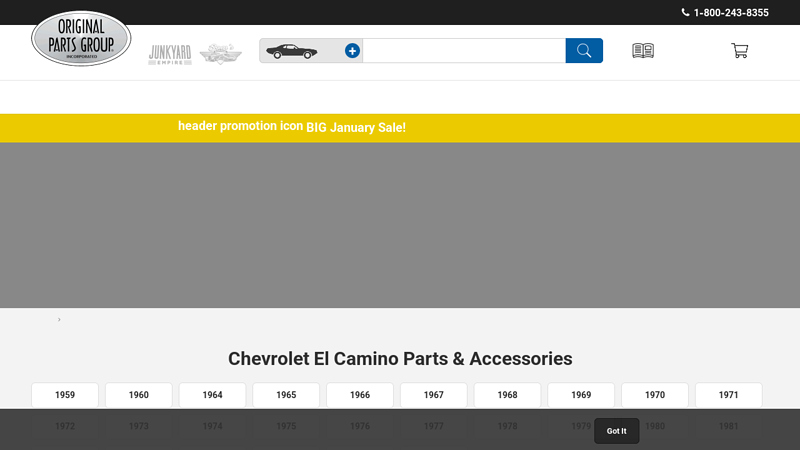Click the phone icon next to the number
Image resolution: width=800 pixels, height=450 pixels.
[x=685, y=12]
